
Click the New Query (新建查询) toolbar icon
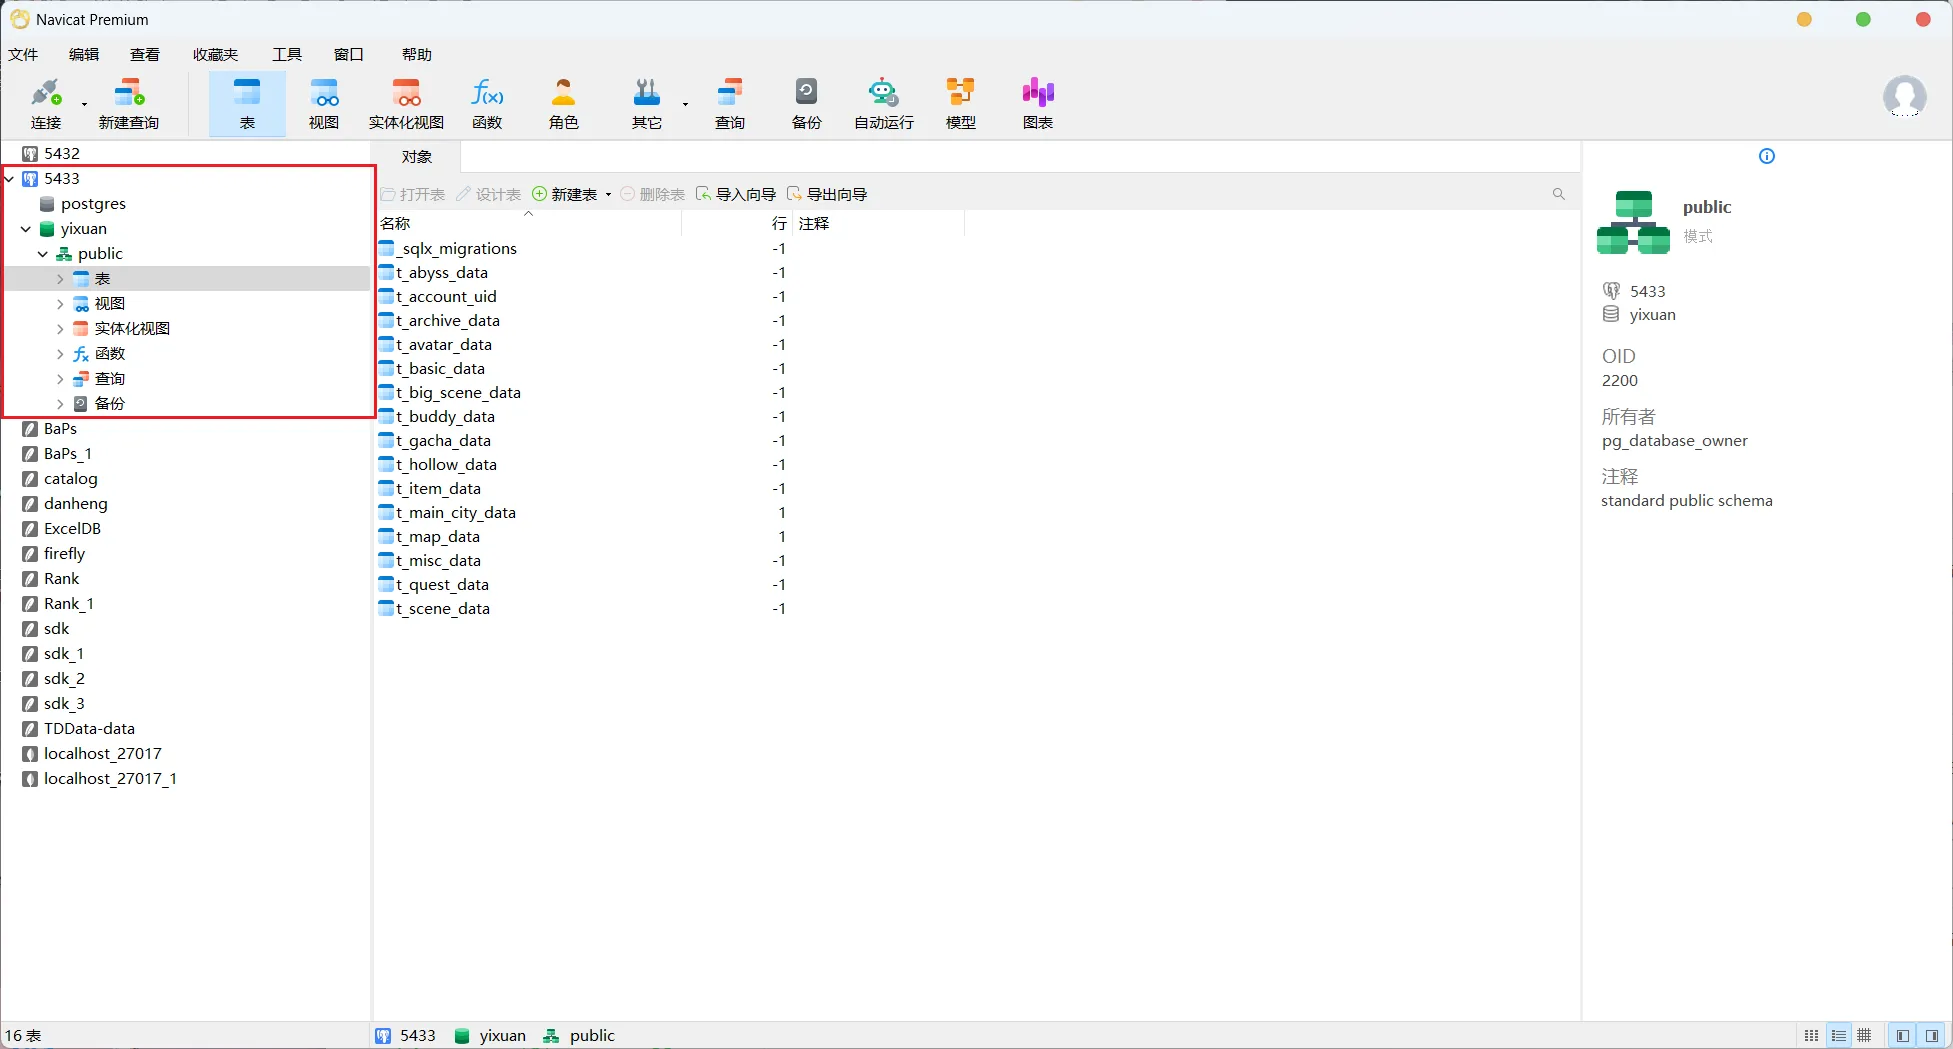click(x=128, y=103)
